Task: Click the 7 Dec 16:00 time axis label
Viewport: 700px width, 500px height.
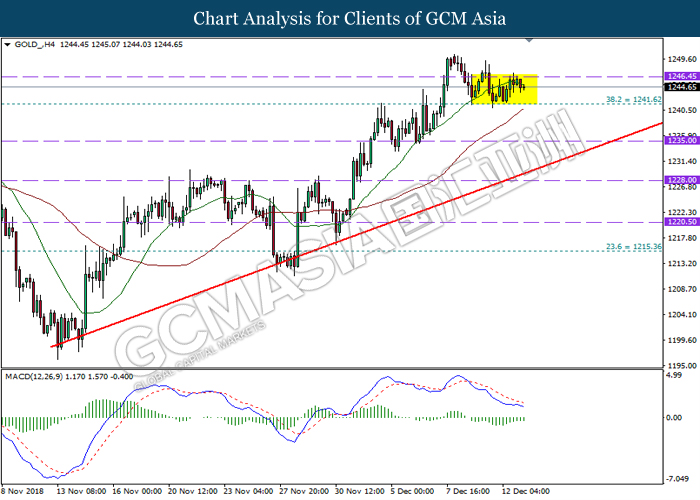Action: tap(469, 491)
